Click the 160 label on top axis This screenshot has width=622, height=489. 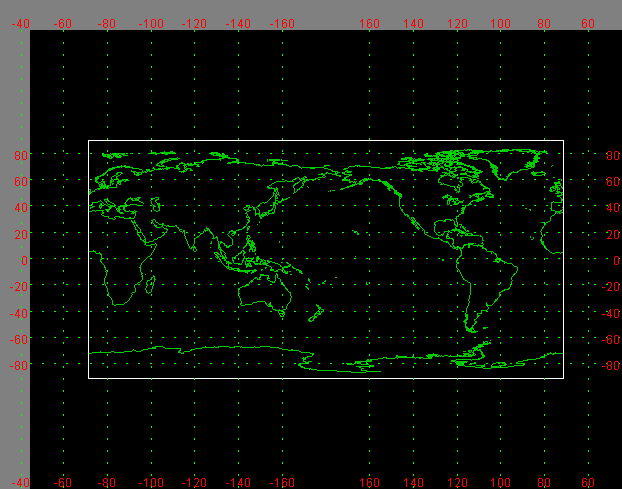[370, 23]
